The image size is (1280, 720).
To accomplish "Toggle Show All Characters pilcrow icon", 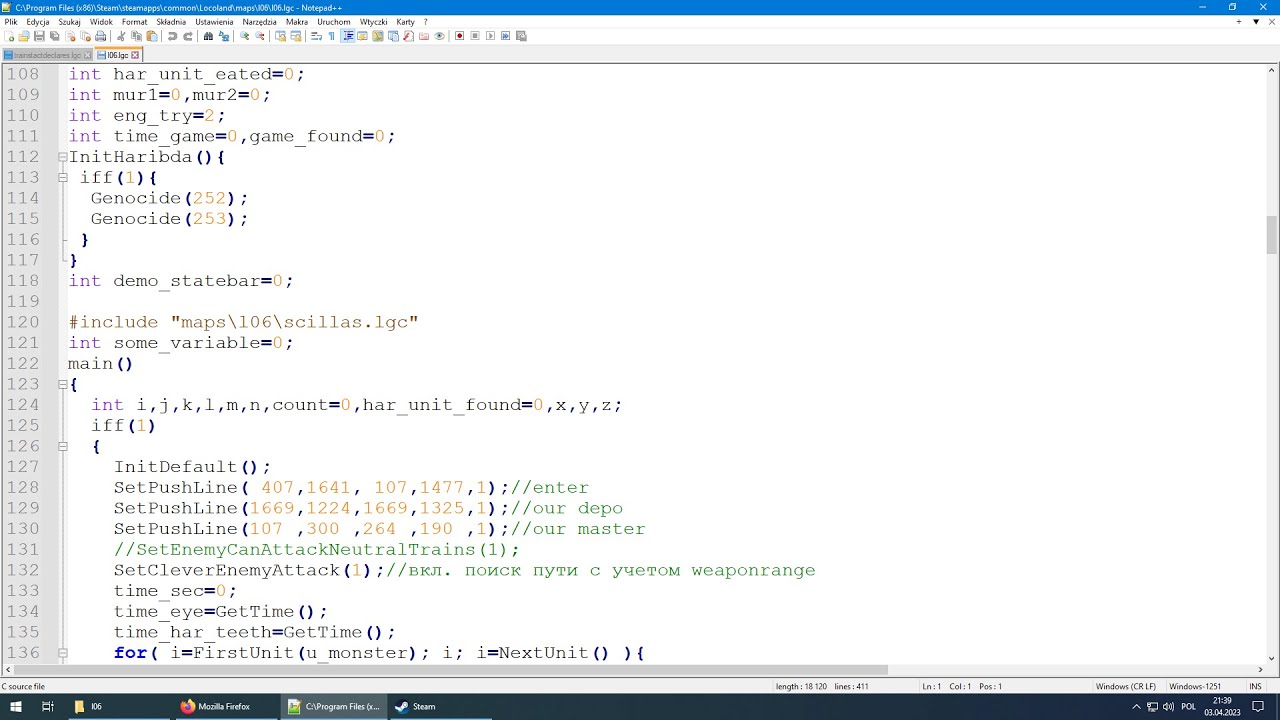I will click(331, 36).
